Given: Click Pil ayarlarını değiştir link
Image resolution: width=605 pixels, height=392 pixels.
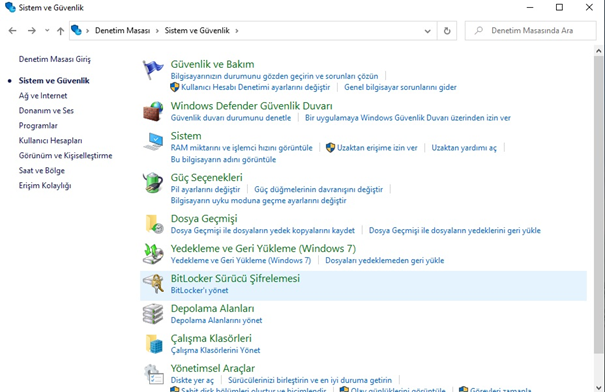Looking at the screenshot, I should tap(205, 189).
